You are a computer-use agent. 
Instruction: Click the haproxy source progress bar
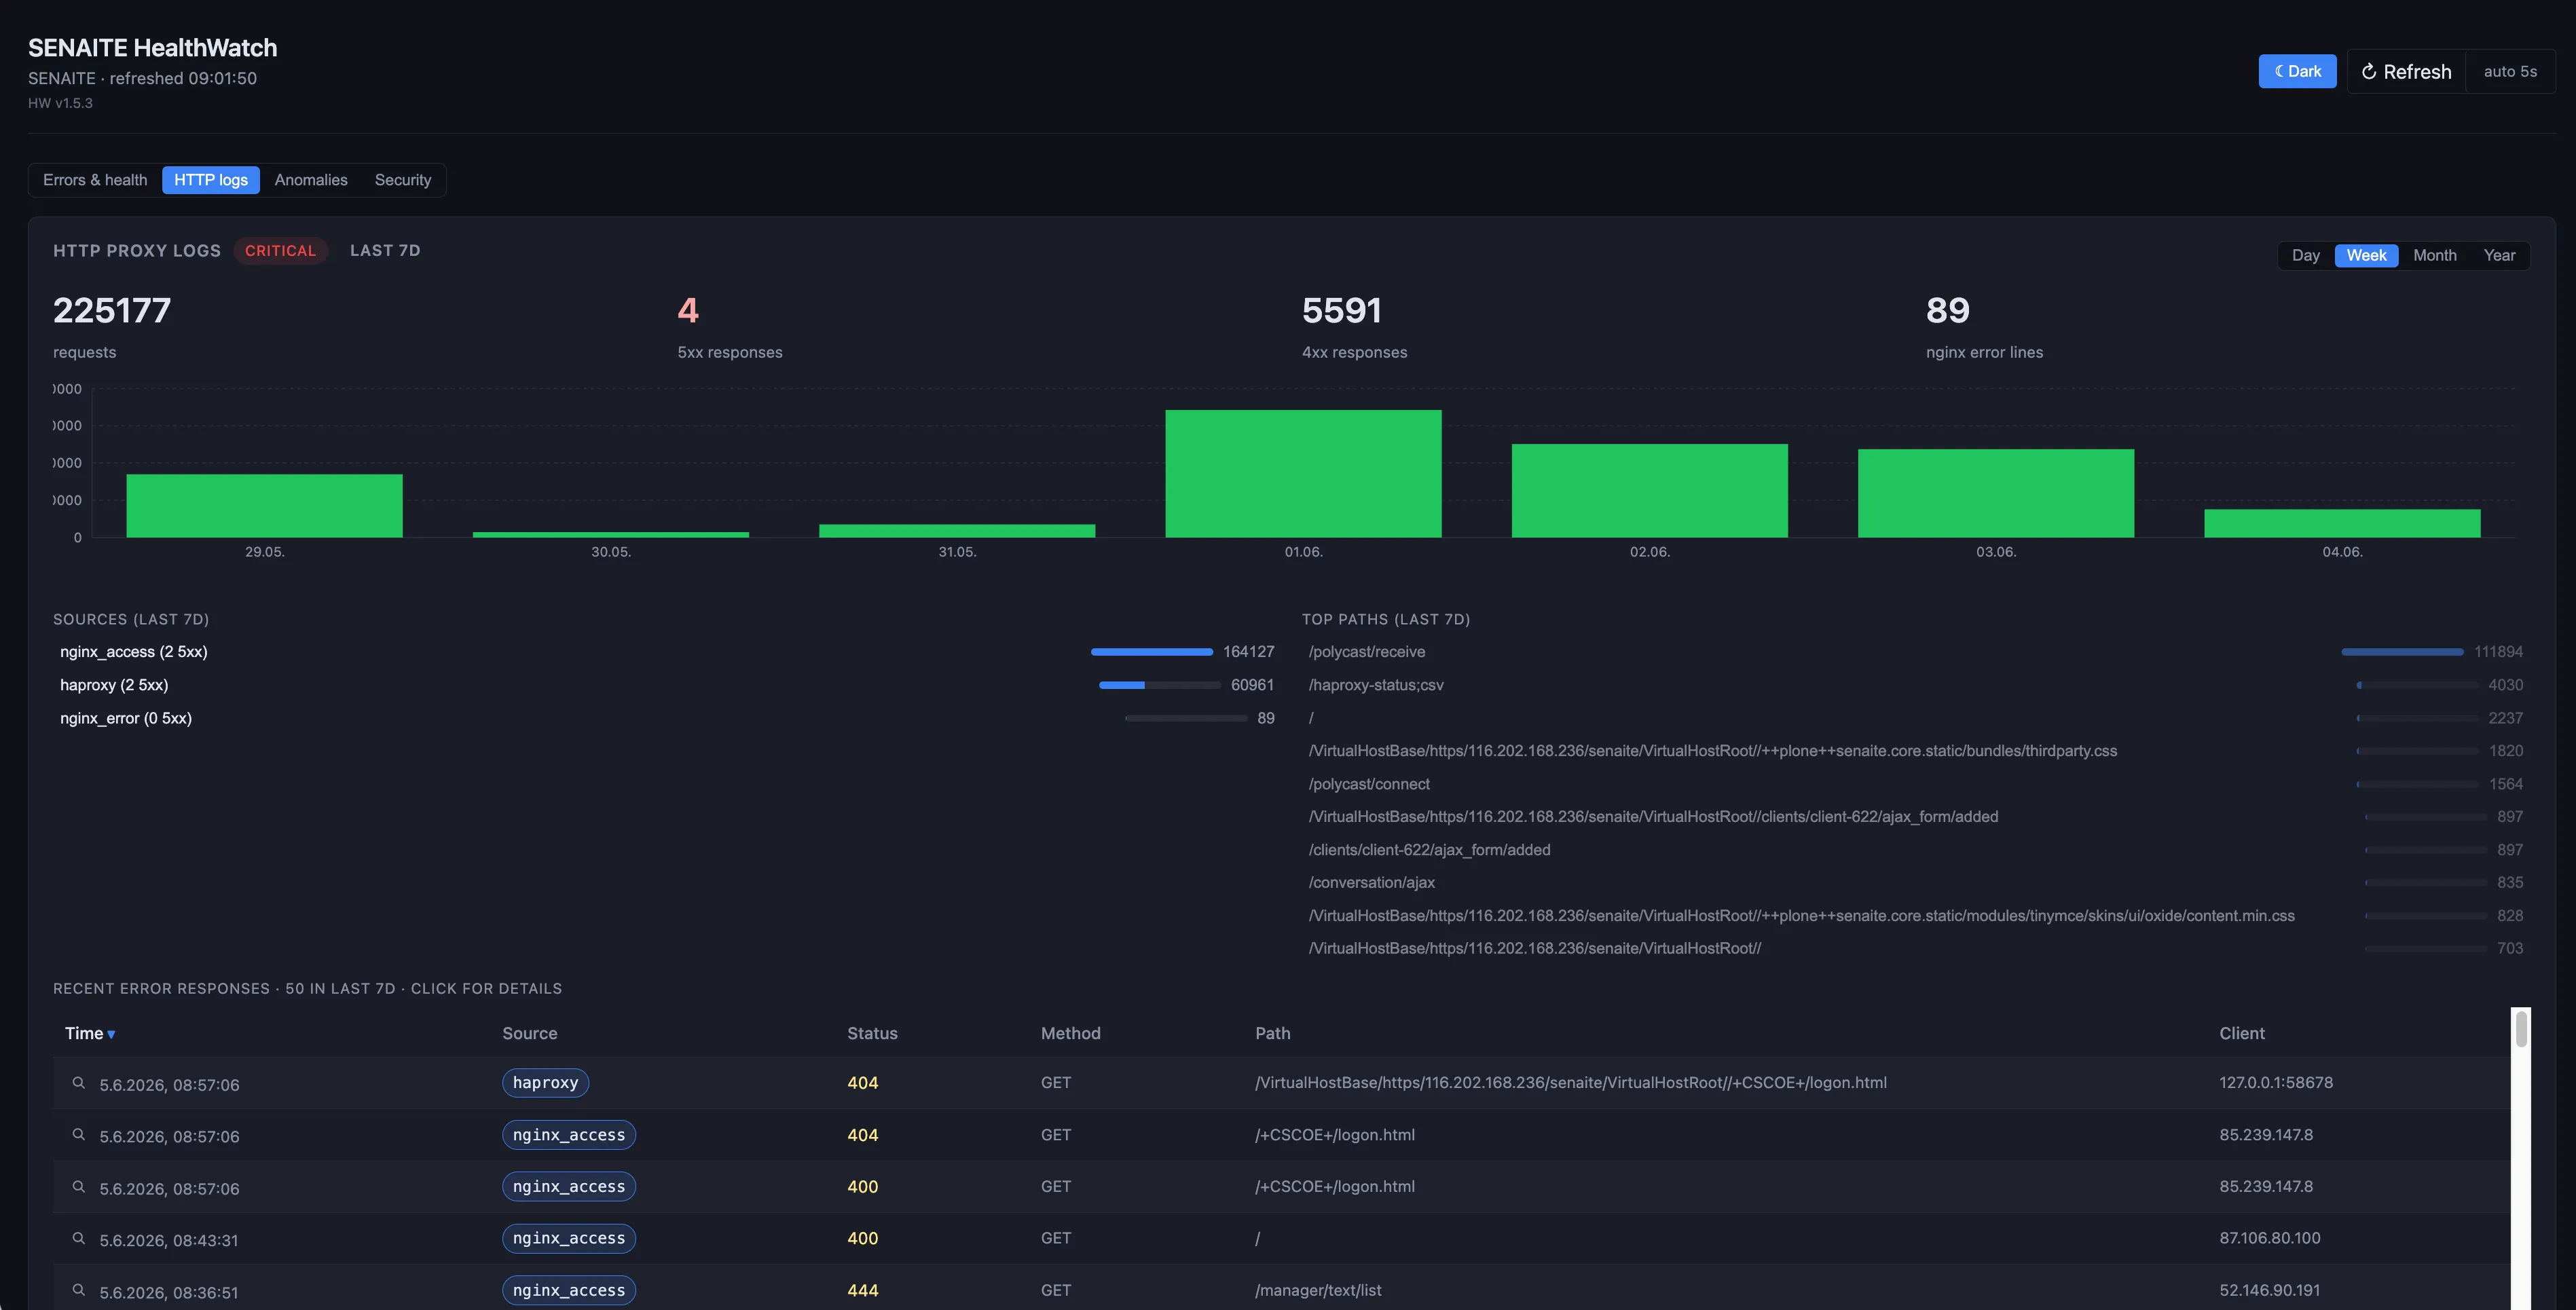coord(1159,685)
